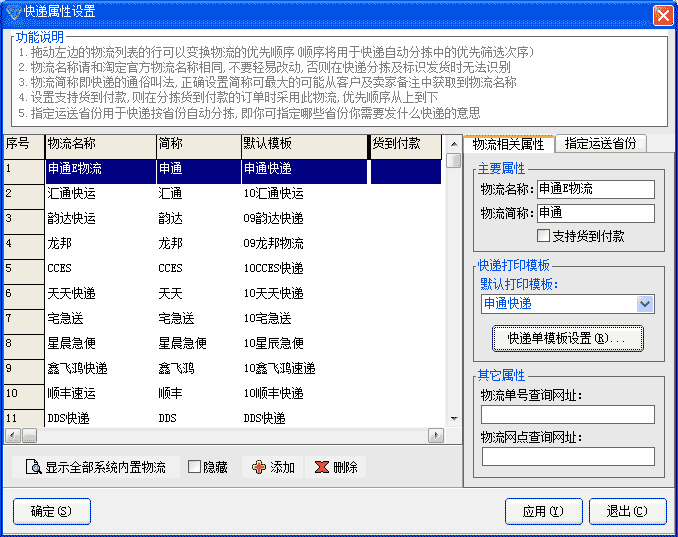Click the title bar diamond app icon
The width and height of the screenshot is (678, 537).
(12, 14)
